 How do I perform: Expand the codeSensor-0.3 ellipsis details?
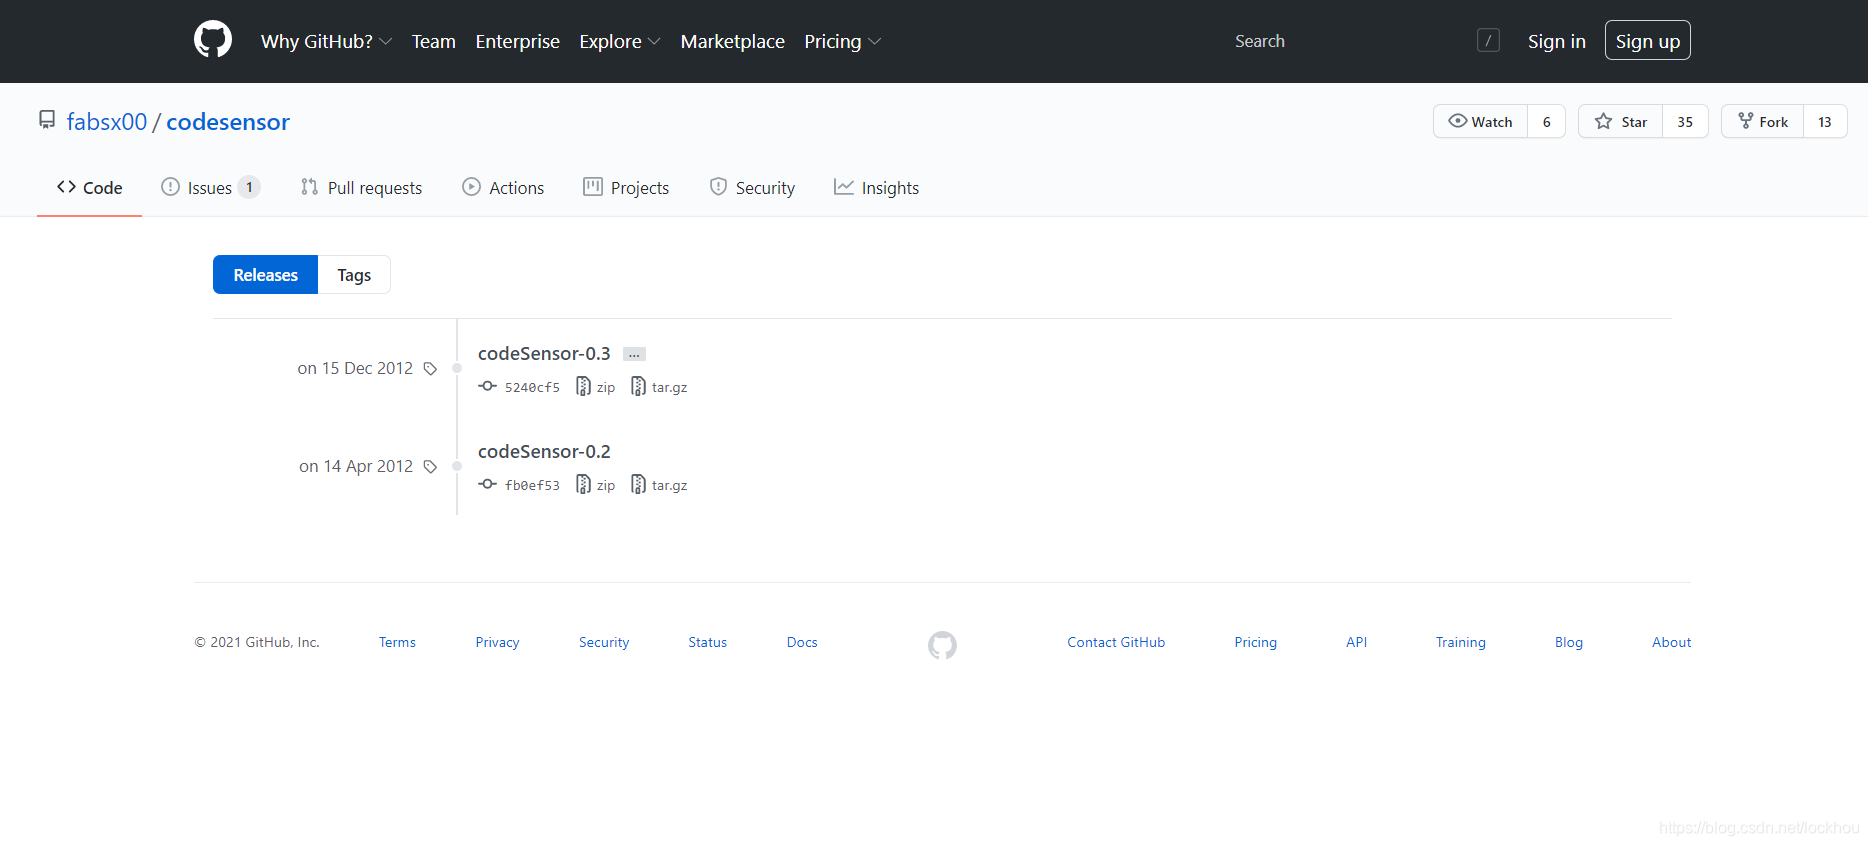(x=634, y=354)
